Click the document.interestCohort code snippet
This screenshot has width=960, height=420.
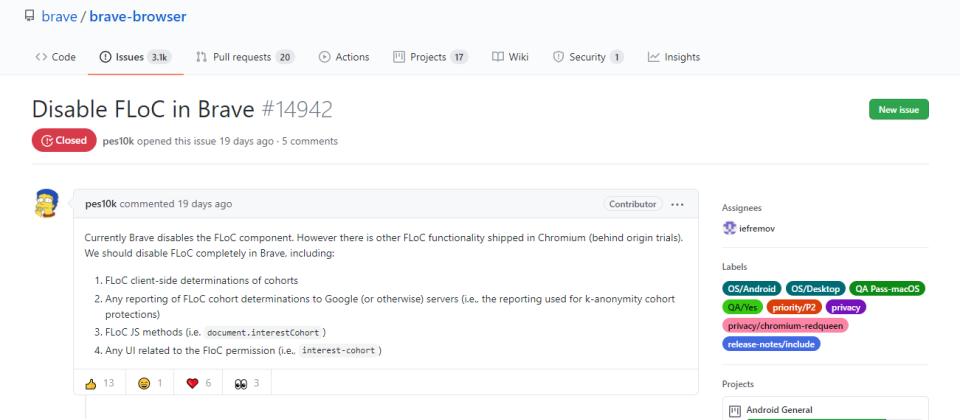263,333
